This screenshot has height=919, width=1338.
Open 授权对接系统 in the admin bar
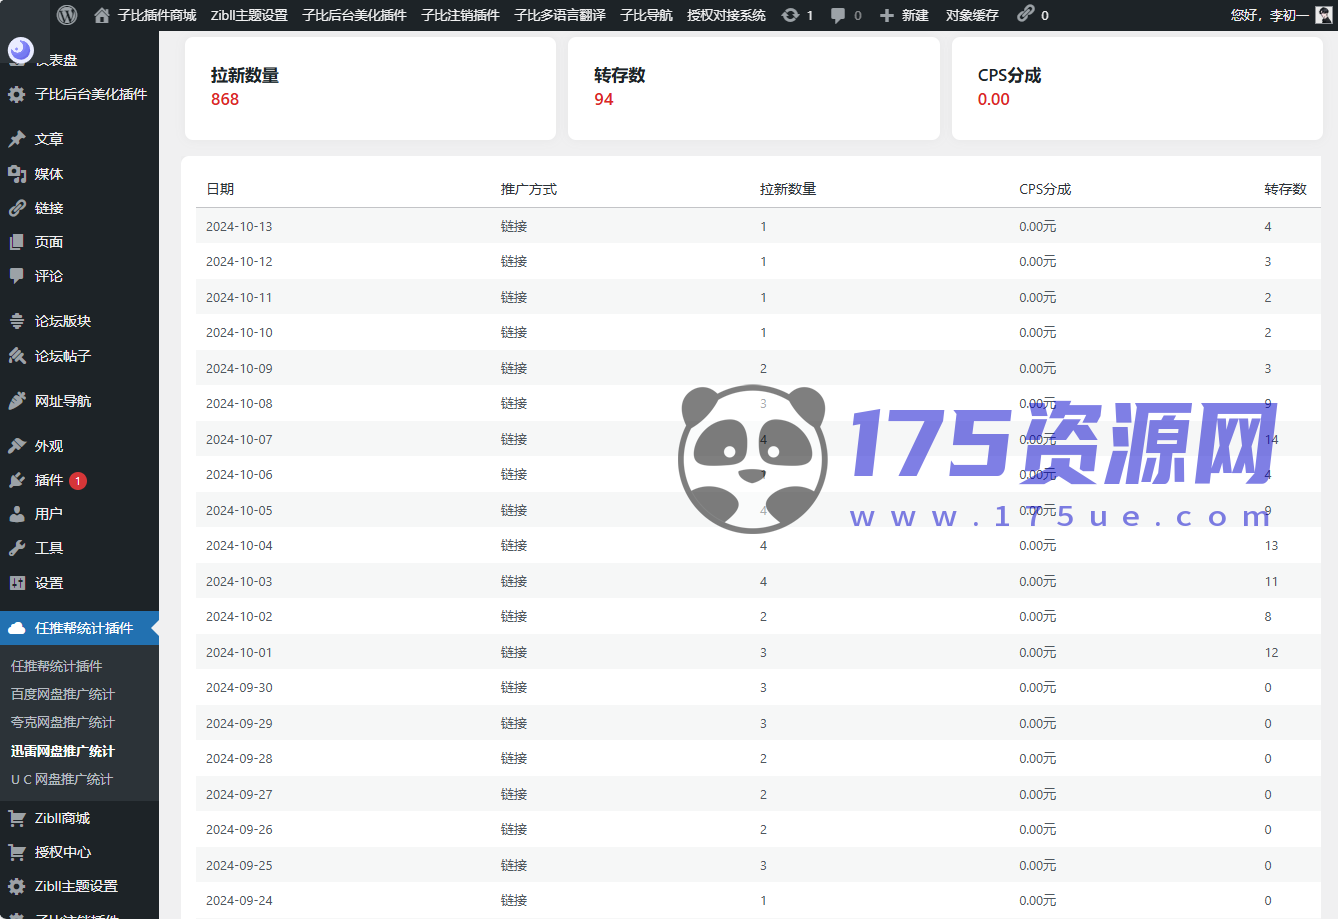point(726,15)
